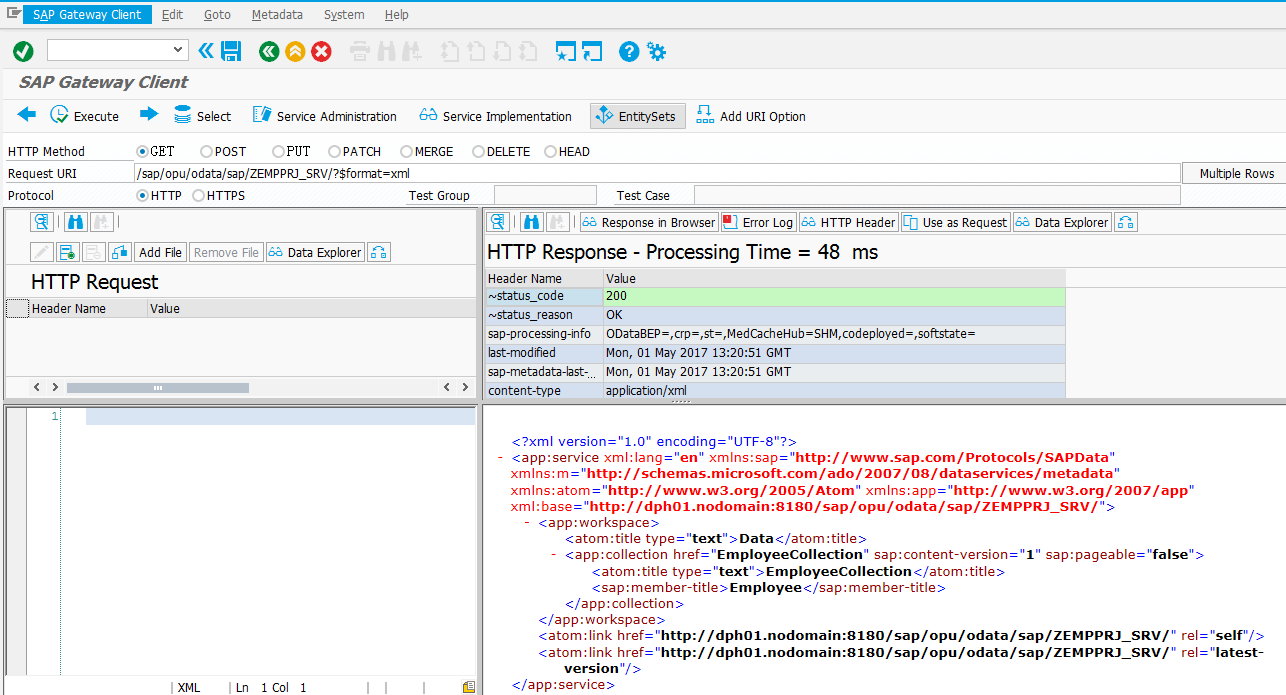The width and height of the screenshot is (1286, 695).
Task: Open Data Explorer in HTTP Response pane
Action: click(x=1061, y=222)
